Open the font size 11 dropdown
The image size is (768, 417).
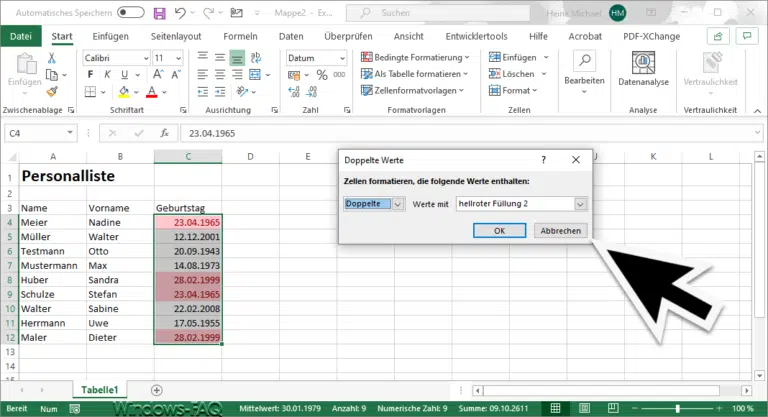(x=178, y=58)
